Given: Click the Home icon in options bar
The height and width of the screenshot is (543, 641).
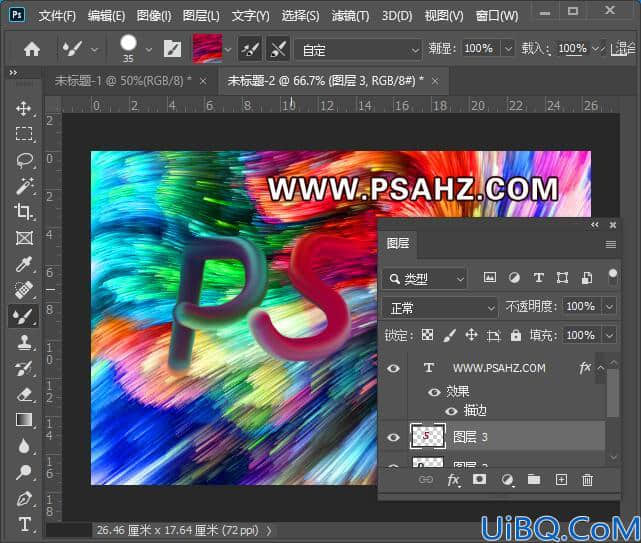Looking at the screenshot, I should pyautogui.click(x=31, y=49).
